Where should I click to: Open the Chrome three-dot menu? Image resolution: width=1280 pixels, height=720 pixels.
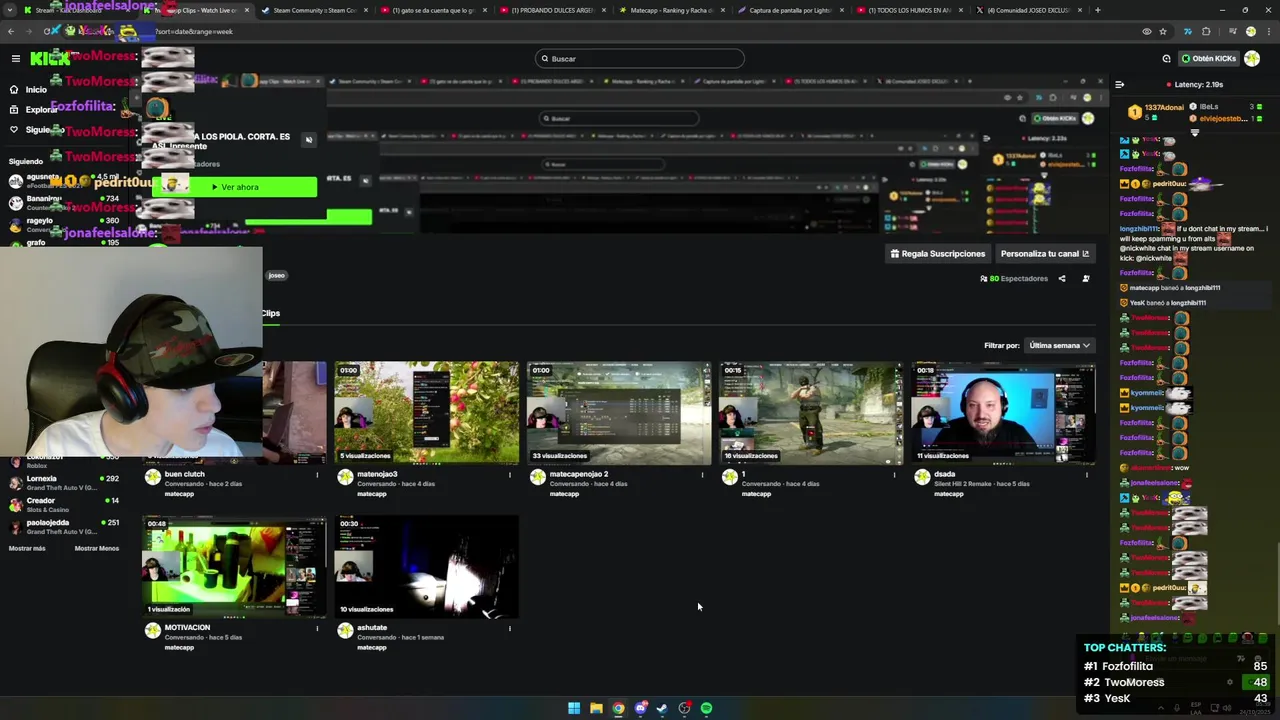tap(1268, 32)
